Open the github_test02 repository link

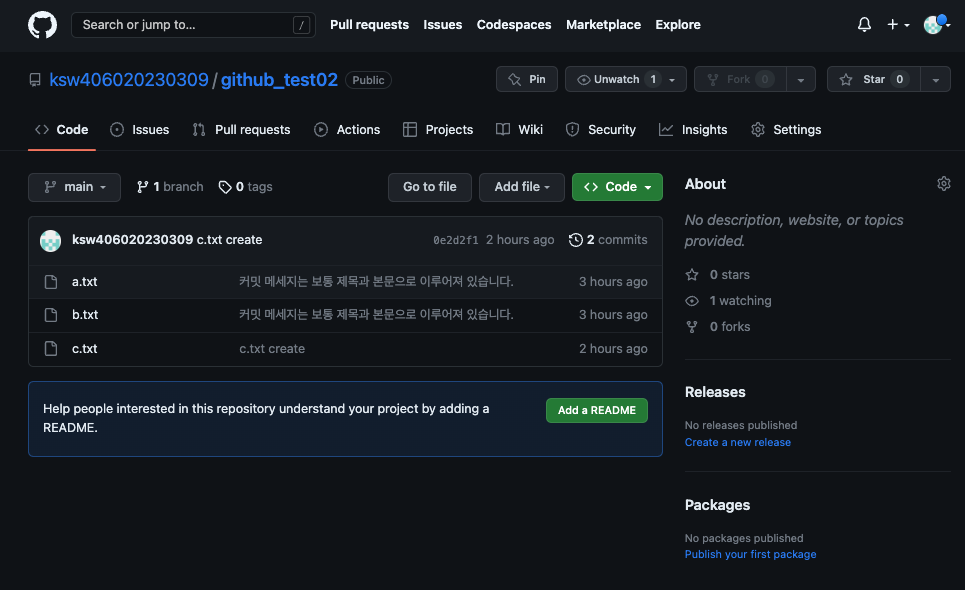coord(279,80)
